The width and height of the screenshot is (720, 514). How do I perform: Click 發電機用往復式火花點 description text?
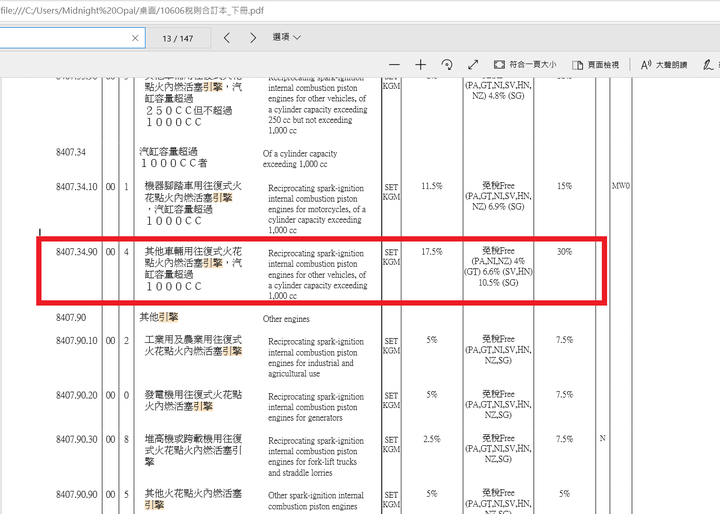click(x=193, y=395)
